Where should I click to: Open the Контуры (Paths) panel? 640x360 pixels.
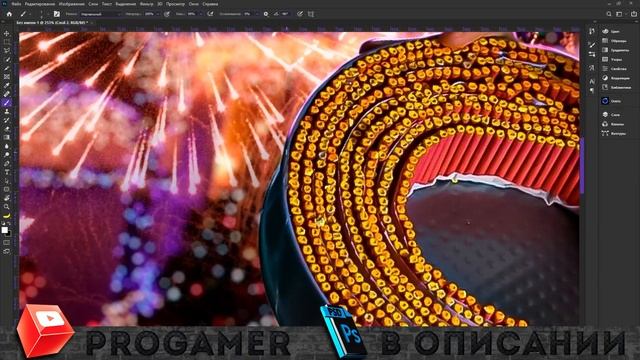click(x=614, y=133)
